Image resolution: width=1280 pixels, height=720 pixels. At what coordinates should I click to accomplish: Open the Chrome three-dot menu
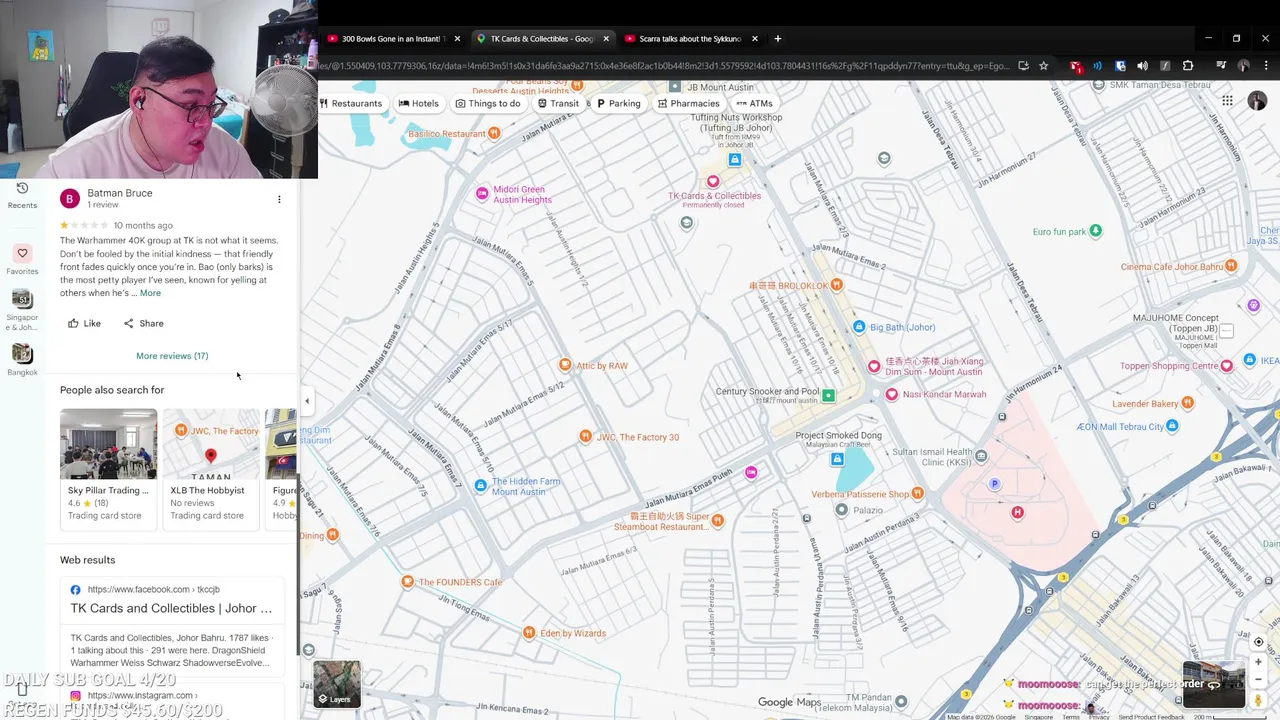pos(1266,66)
